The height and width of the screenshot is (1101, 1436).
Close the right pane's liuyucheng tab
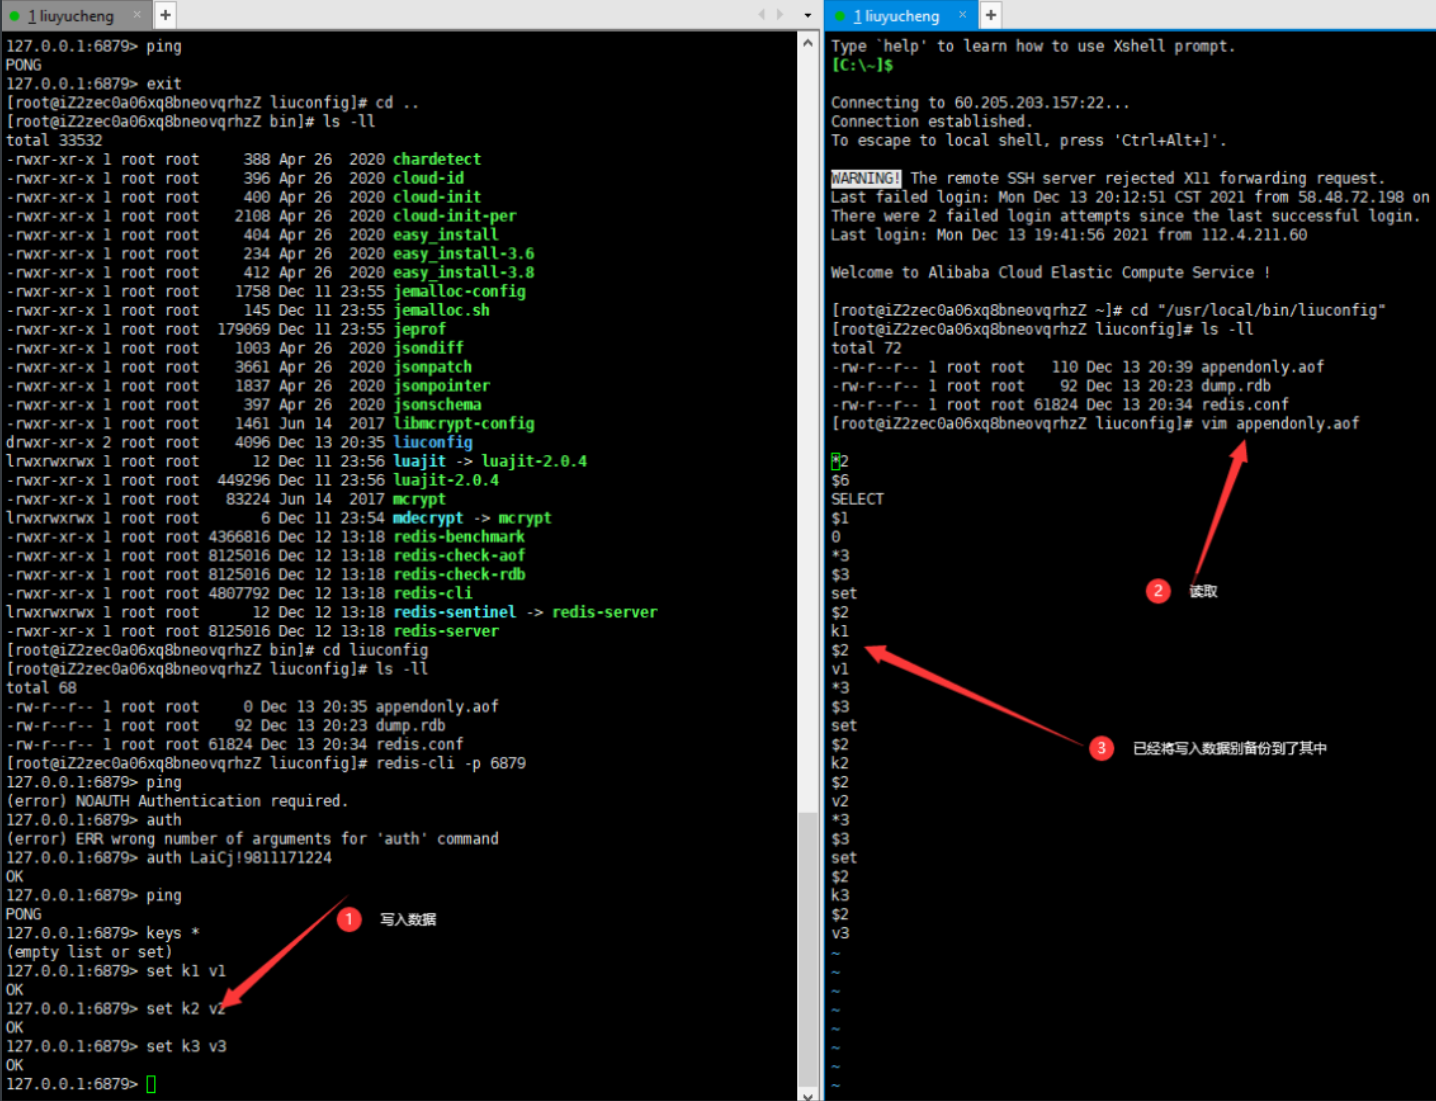[x=962, y=15]
